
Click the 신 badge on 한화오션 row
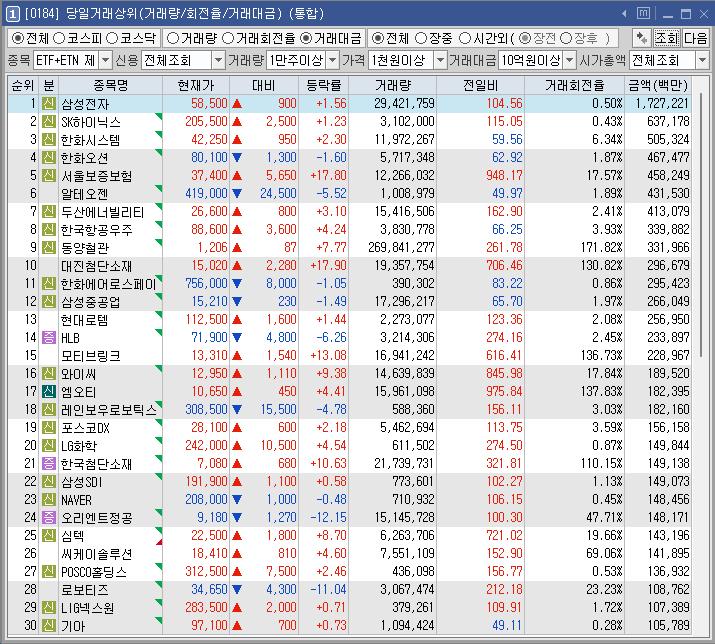49,157
